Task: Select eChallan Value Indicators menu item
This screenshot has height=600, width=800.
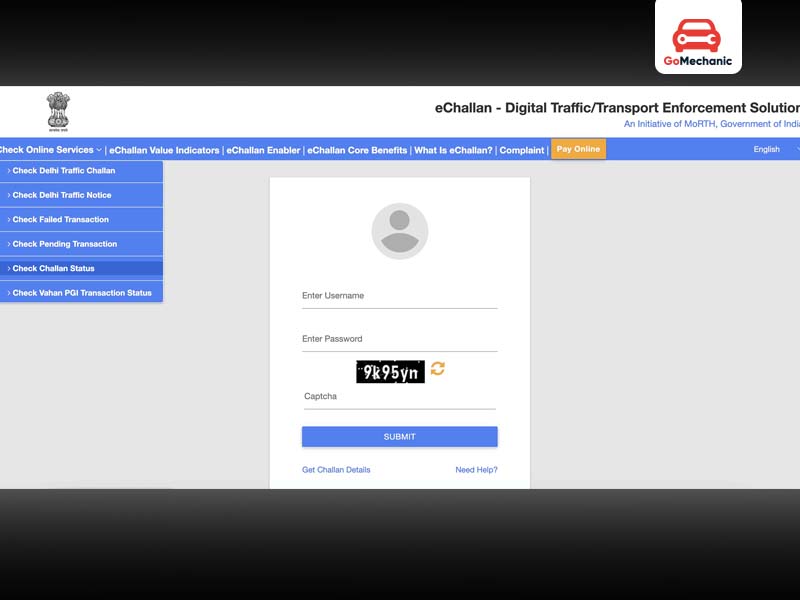Action: (x=163, y=149)
